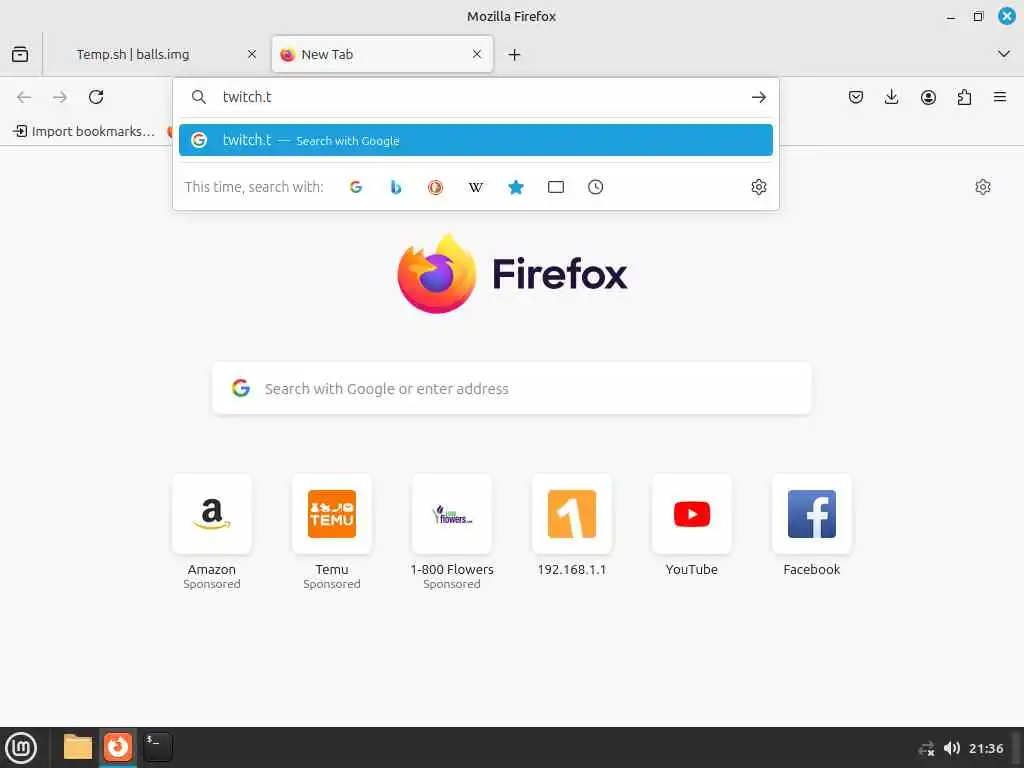Search this time with DuckDuckGo

pyautogui.click(x=436, y=187)
